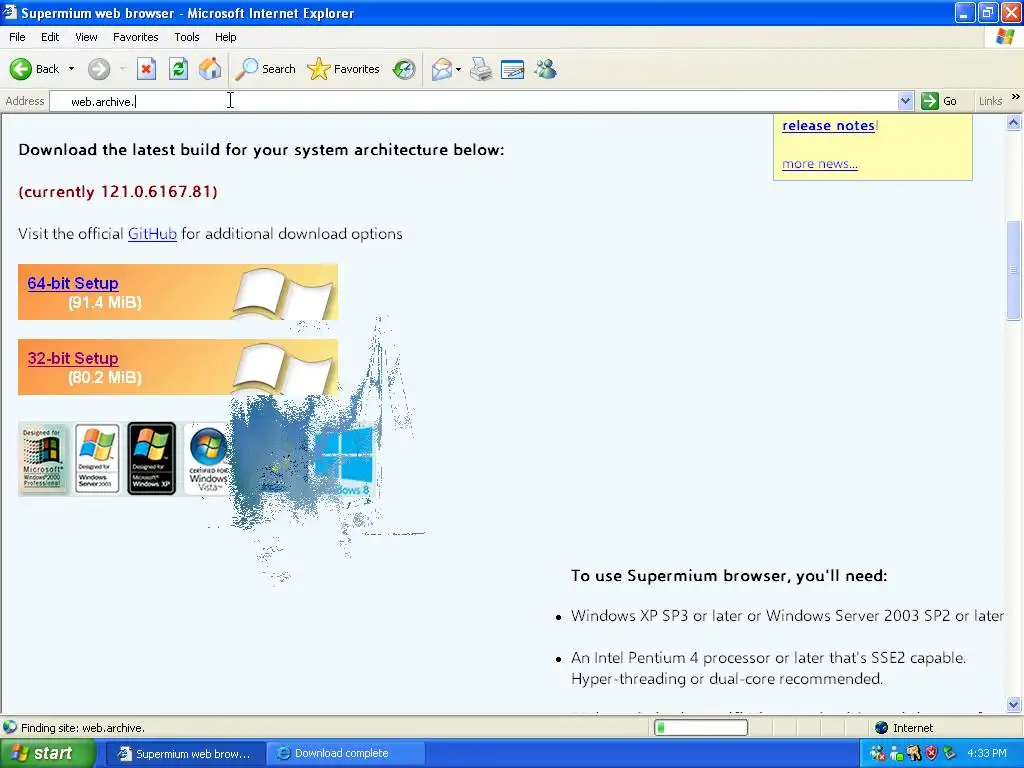Open the History clock icon
This screenshot has width=1024, height=768.
coord(404,69)
